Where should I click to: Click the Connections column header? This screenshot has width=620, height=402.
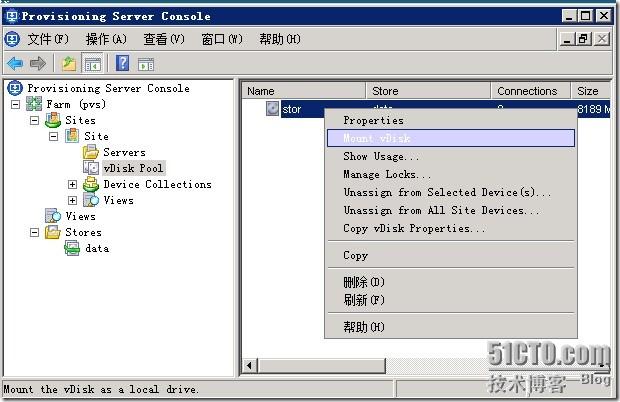531,91
